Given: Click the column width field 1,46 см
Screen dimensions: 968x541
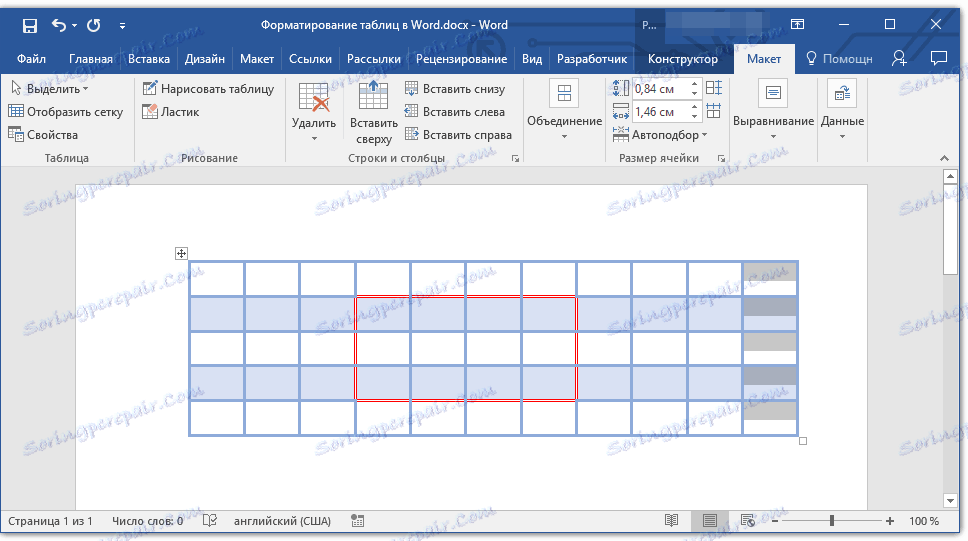Looking at the screenshot, I should [x=659, y=112].
